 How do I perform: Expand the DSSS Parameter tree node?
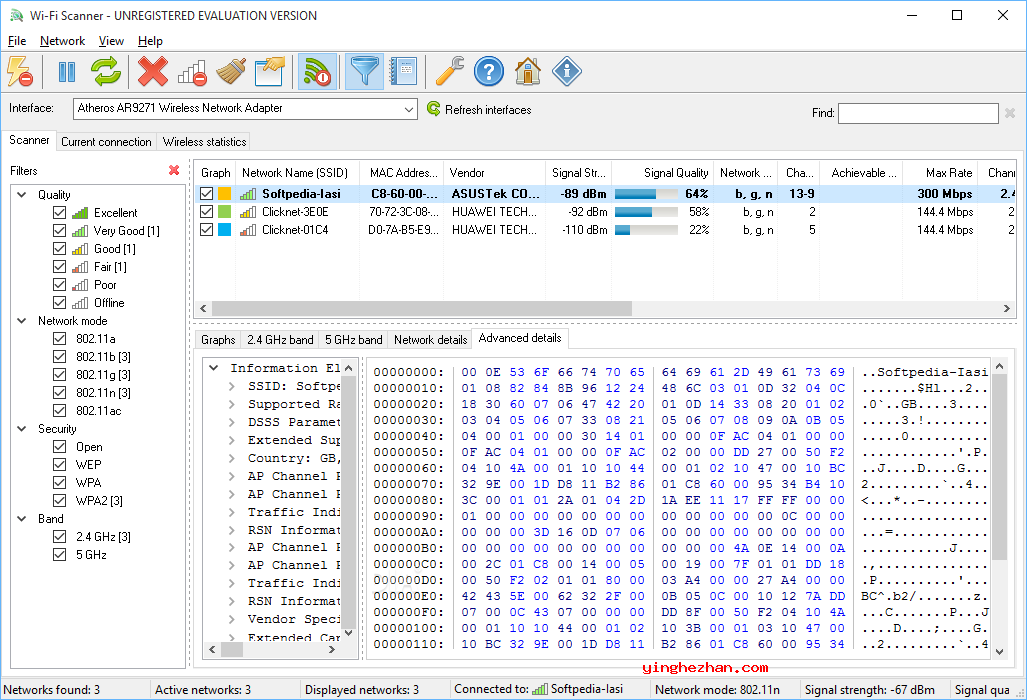pyautogui.click(x=232, y=422)
